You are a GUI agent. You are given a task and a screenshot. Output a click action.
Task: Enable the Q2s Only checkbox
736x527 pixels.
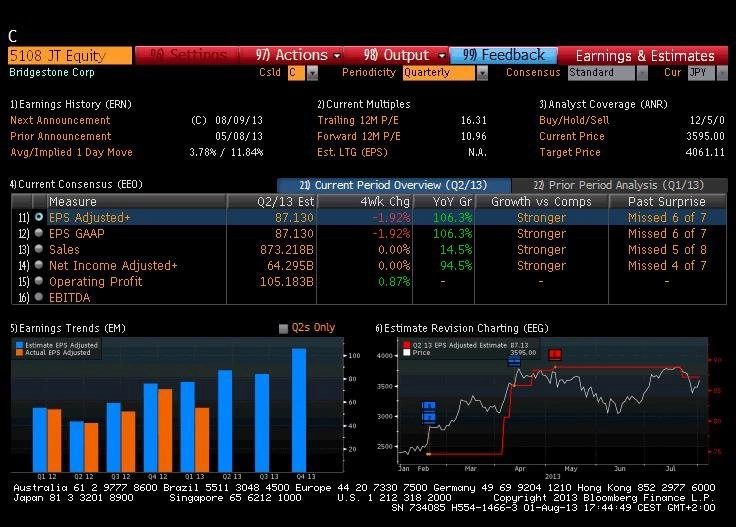[283, 328]
